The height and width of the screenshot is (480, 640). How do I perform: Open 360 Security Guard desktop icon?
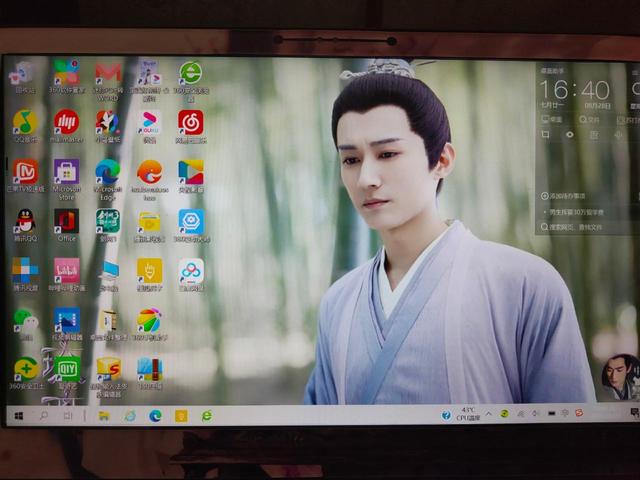click(x=25, y=368)
